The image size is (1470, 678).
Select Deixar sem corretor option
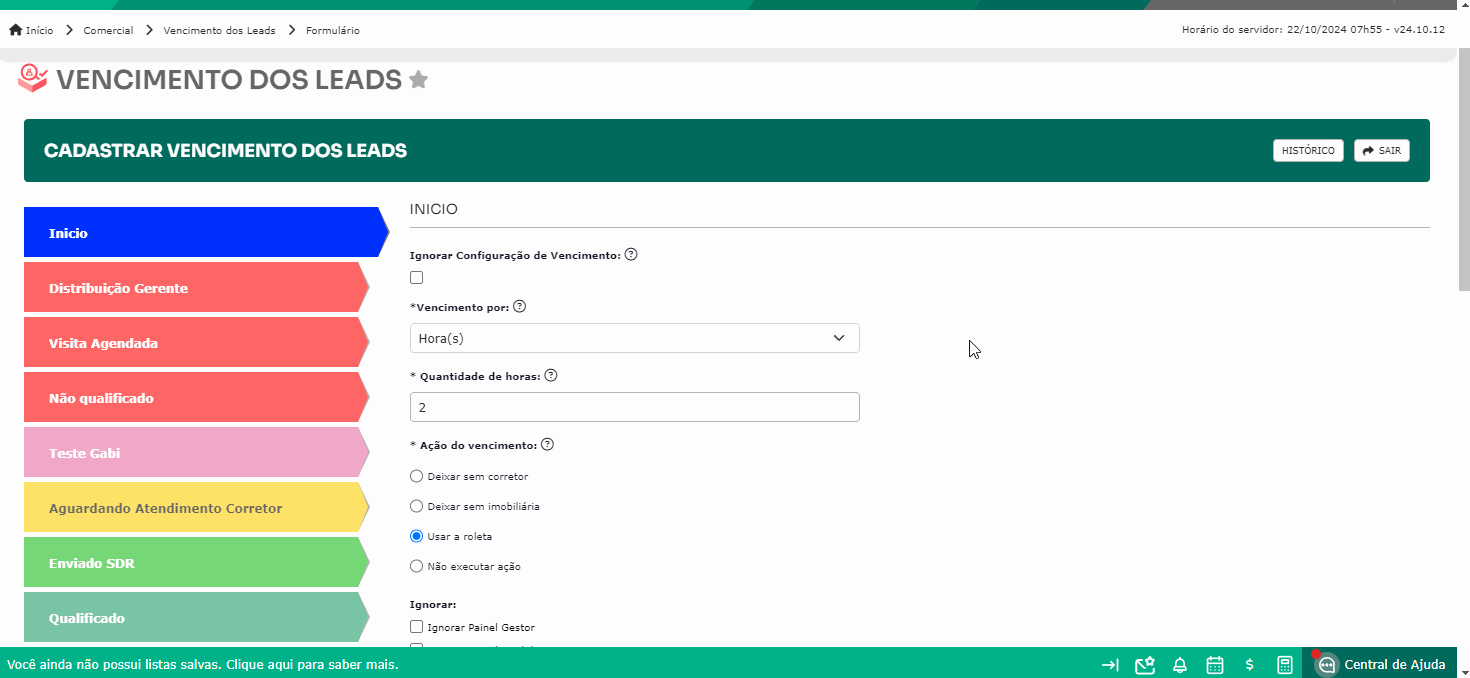(417, 476)
